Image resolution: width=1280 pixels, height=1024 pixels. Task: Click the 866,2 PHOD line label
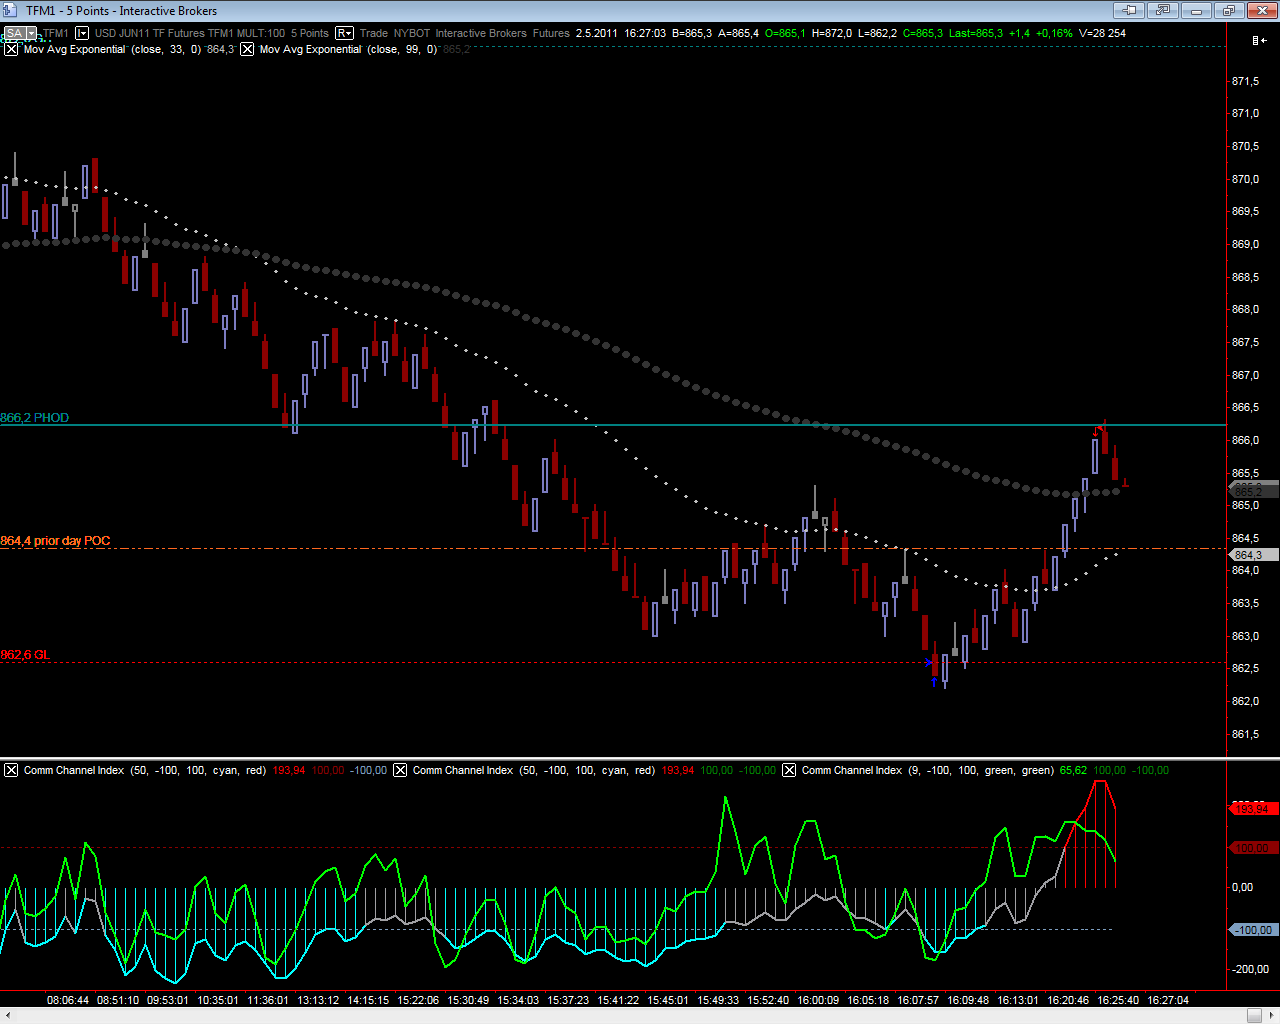pos(35,418)
